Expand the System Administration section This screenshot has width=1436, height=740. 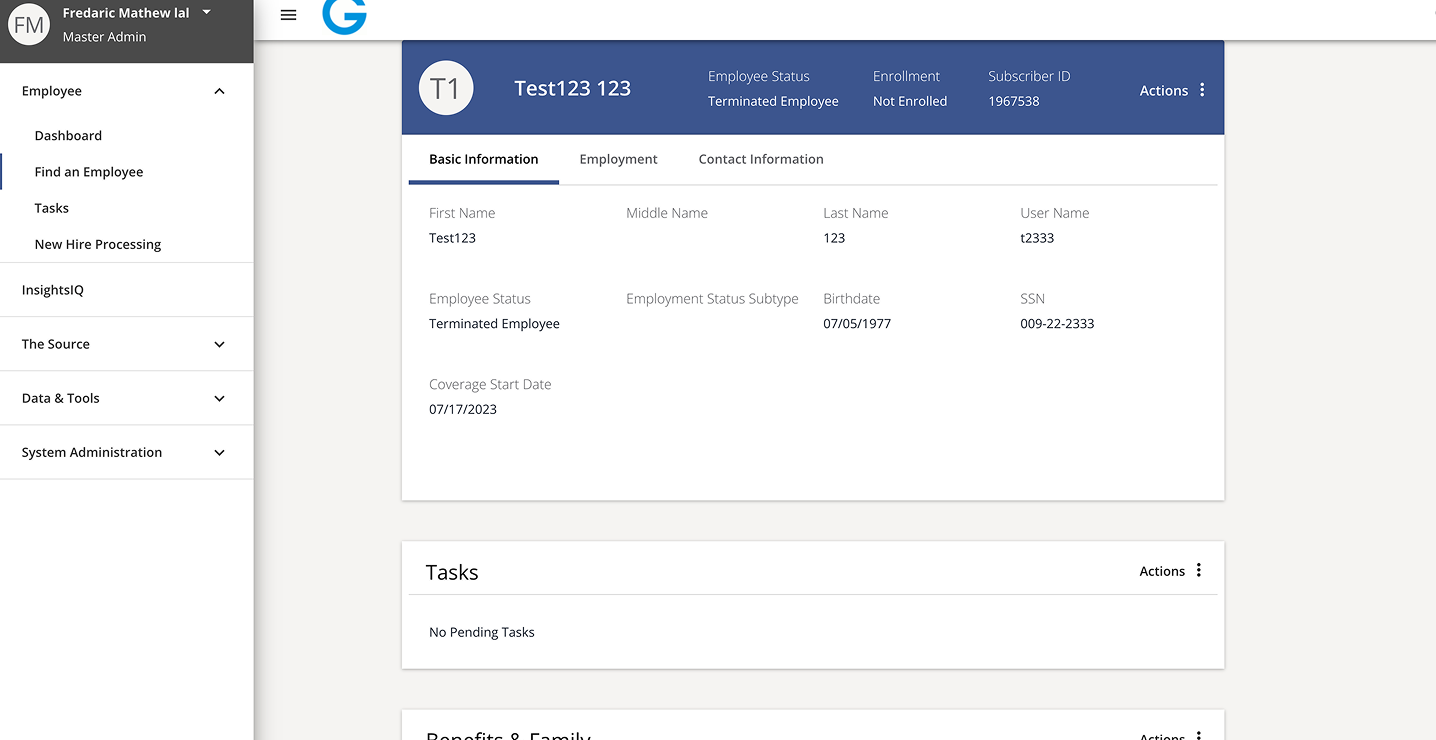click(219, 452)
